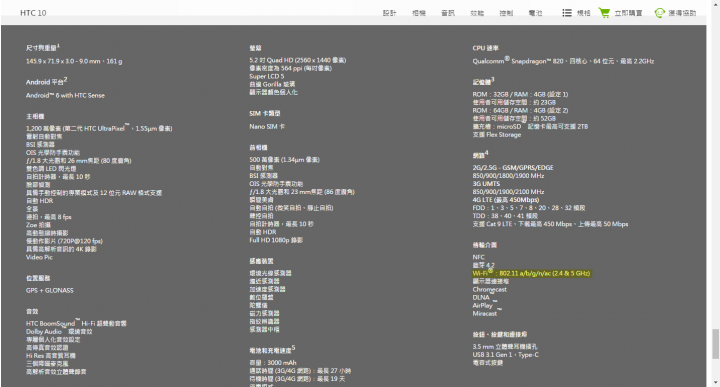This screenshot has height=387, width=720.
Task: Click the Miracast line
Action: [485, 314]
